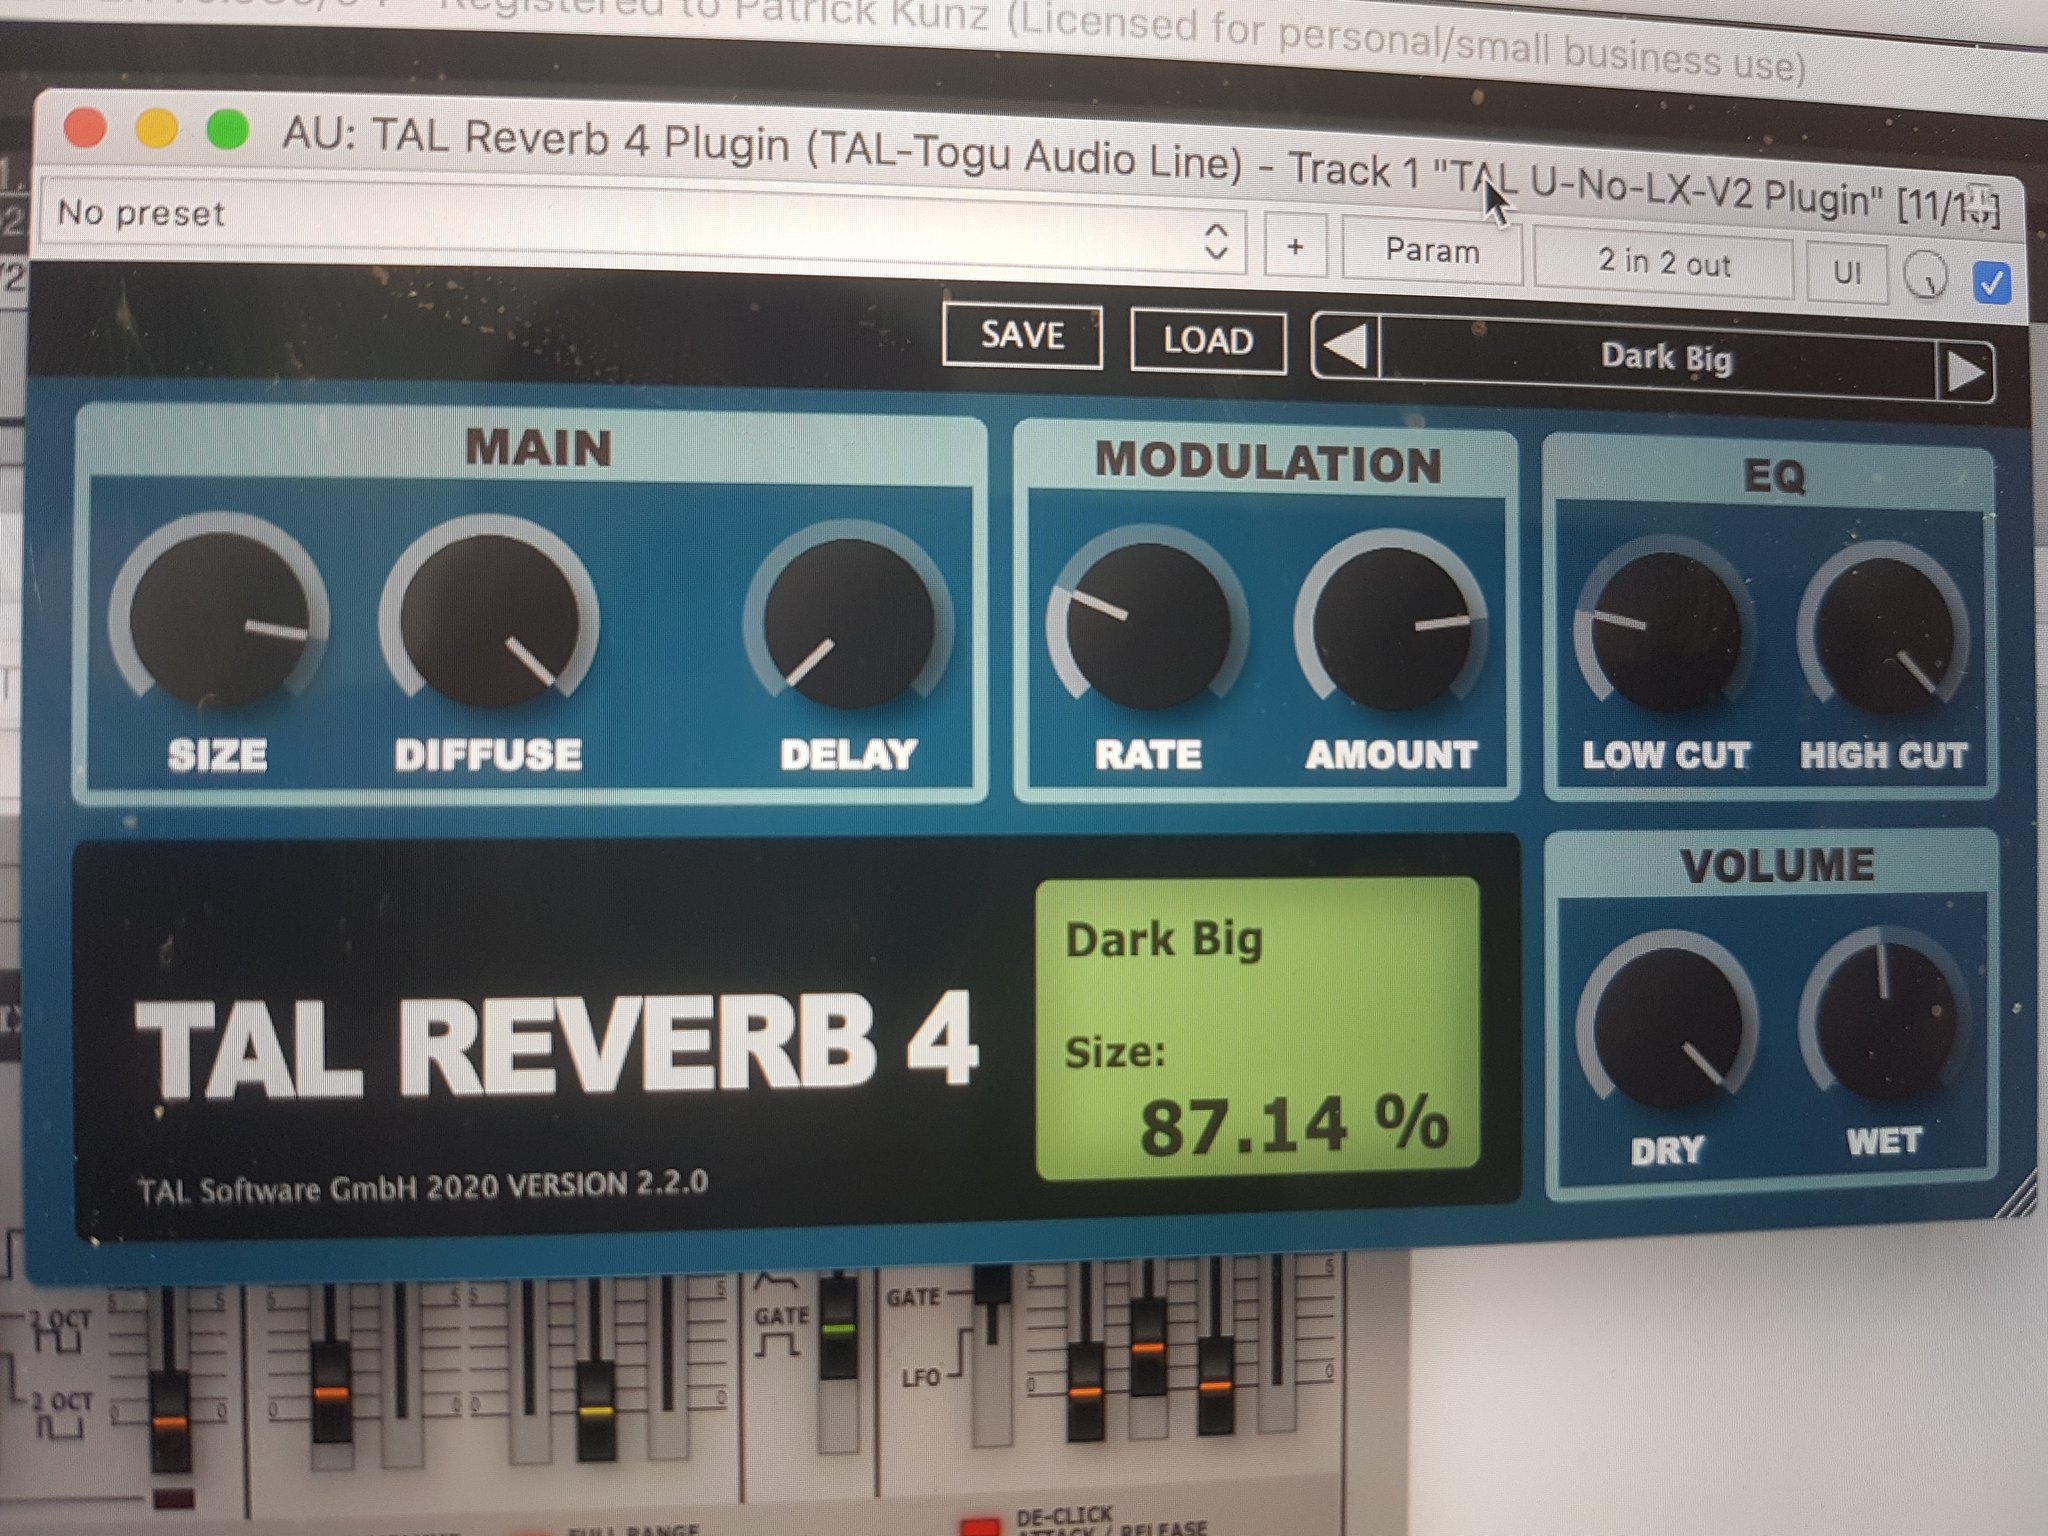Go to previous preset with left arrow
2048x1536 pixels.
(x=1346, y=346)
